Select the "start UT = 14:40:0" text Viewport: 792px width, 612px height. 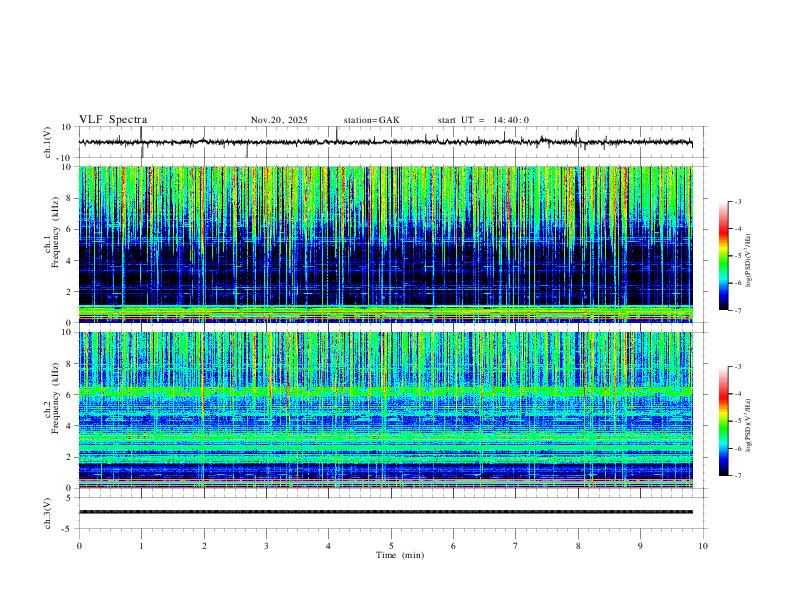coord(483,120)
